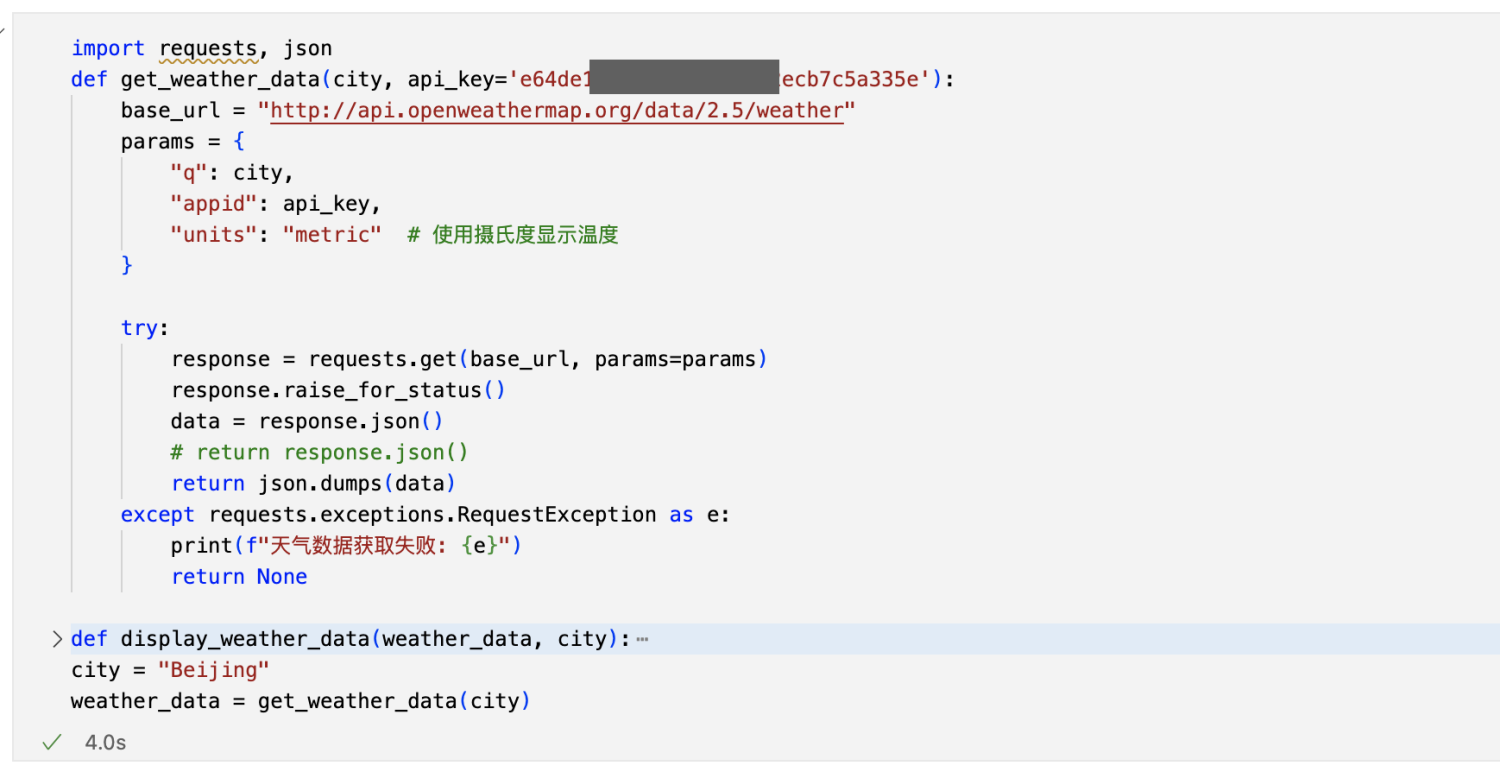The width and height of the screenshot is (1500, 772).
Task: Click the except keyword
Action: [x=158, y=514]
